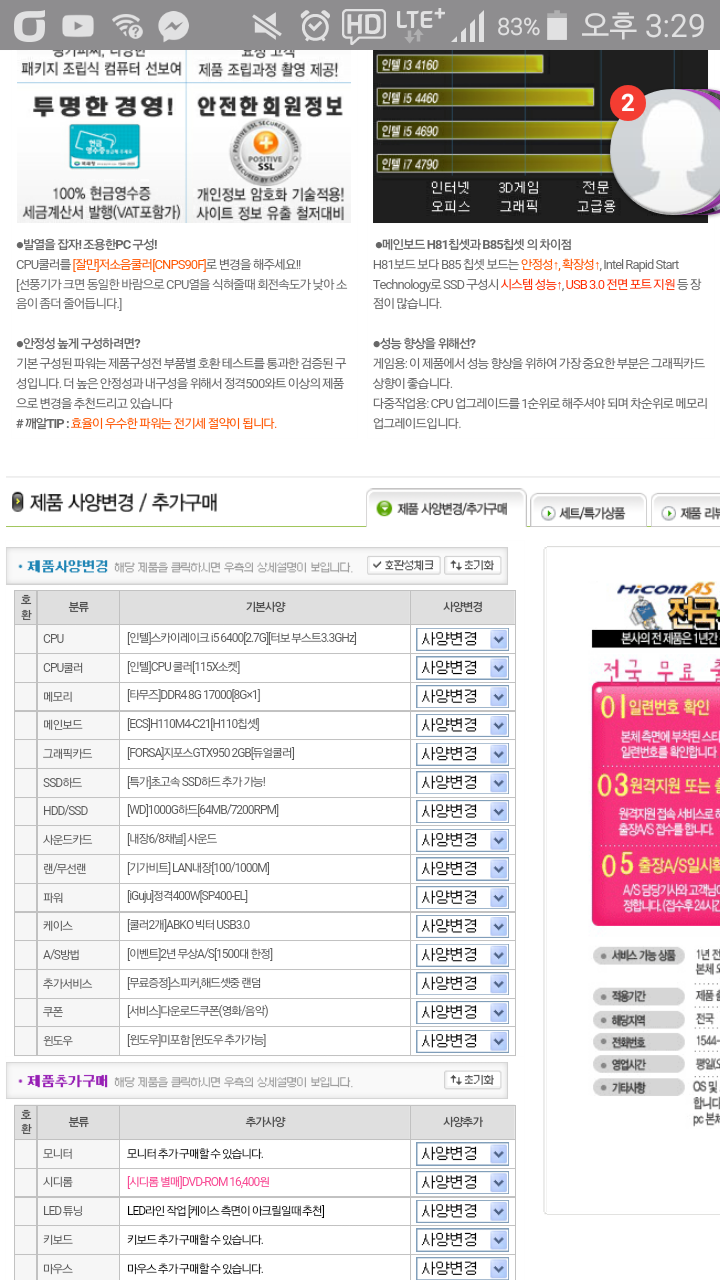Open the 사운드카드 사양변경 dropdown
The width and height of the screenshot is (720, 1280).
(462, 840)
